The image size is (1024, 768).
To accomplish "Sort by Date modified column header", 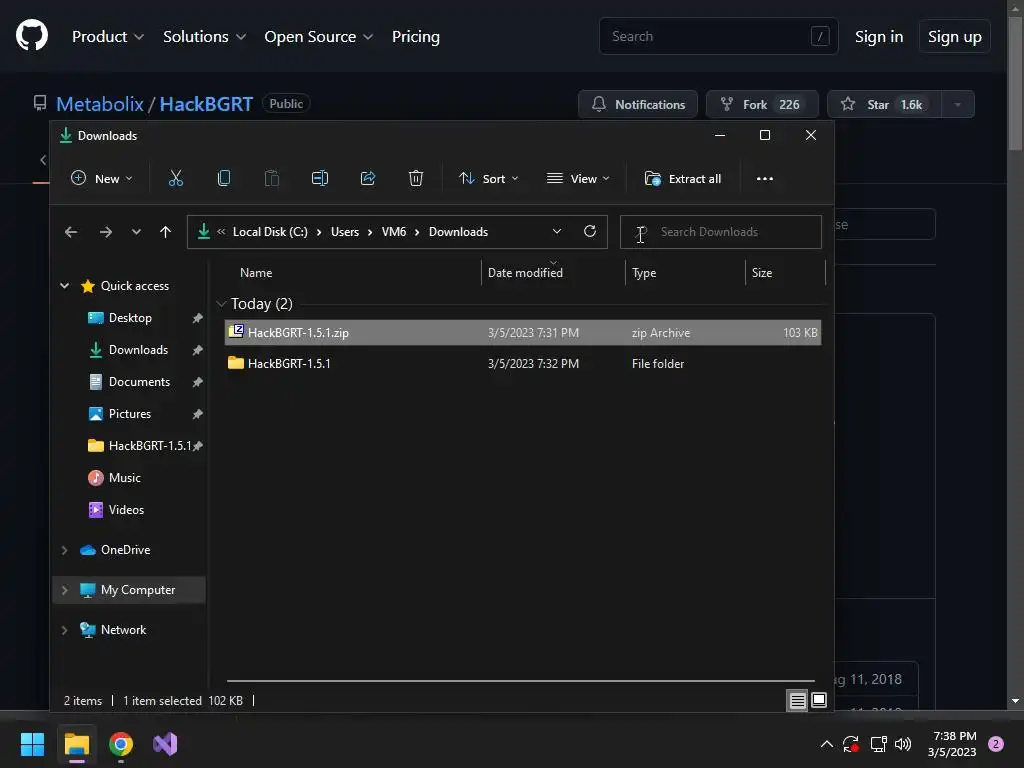I will pos(525,272).
